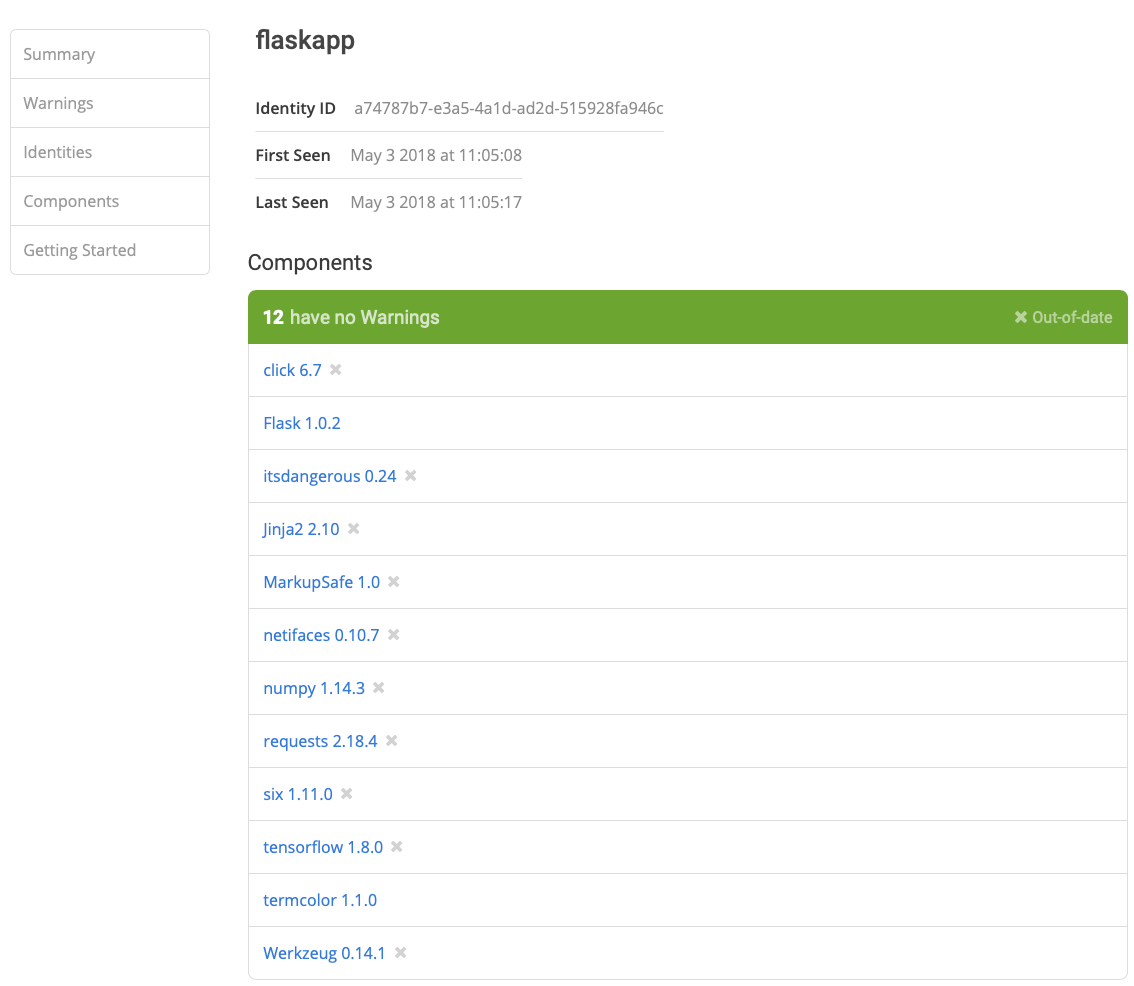Select Identities in the sidebar

(x=110, y=152)
